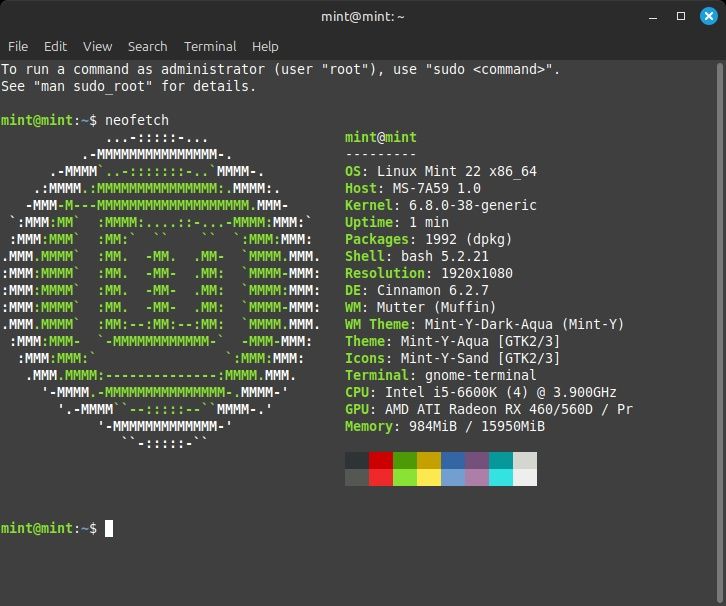Click the "Host: MS-7A59 1.0" line

413,188
